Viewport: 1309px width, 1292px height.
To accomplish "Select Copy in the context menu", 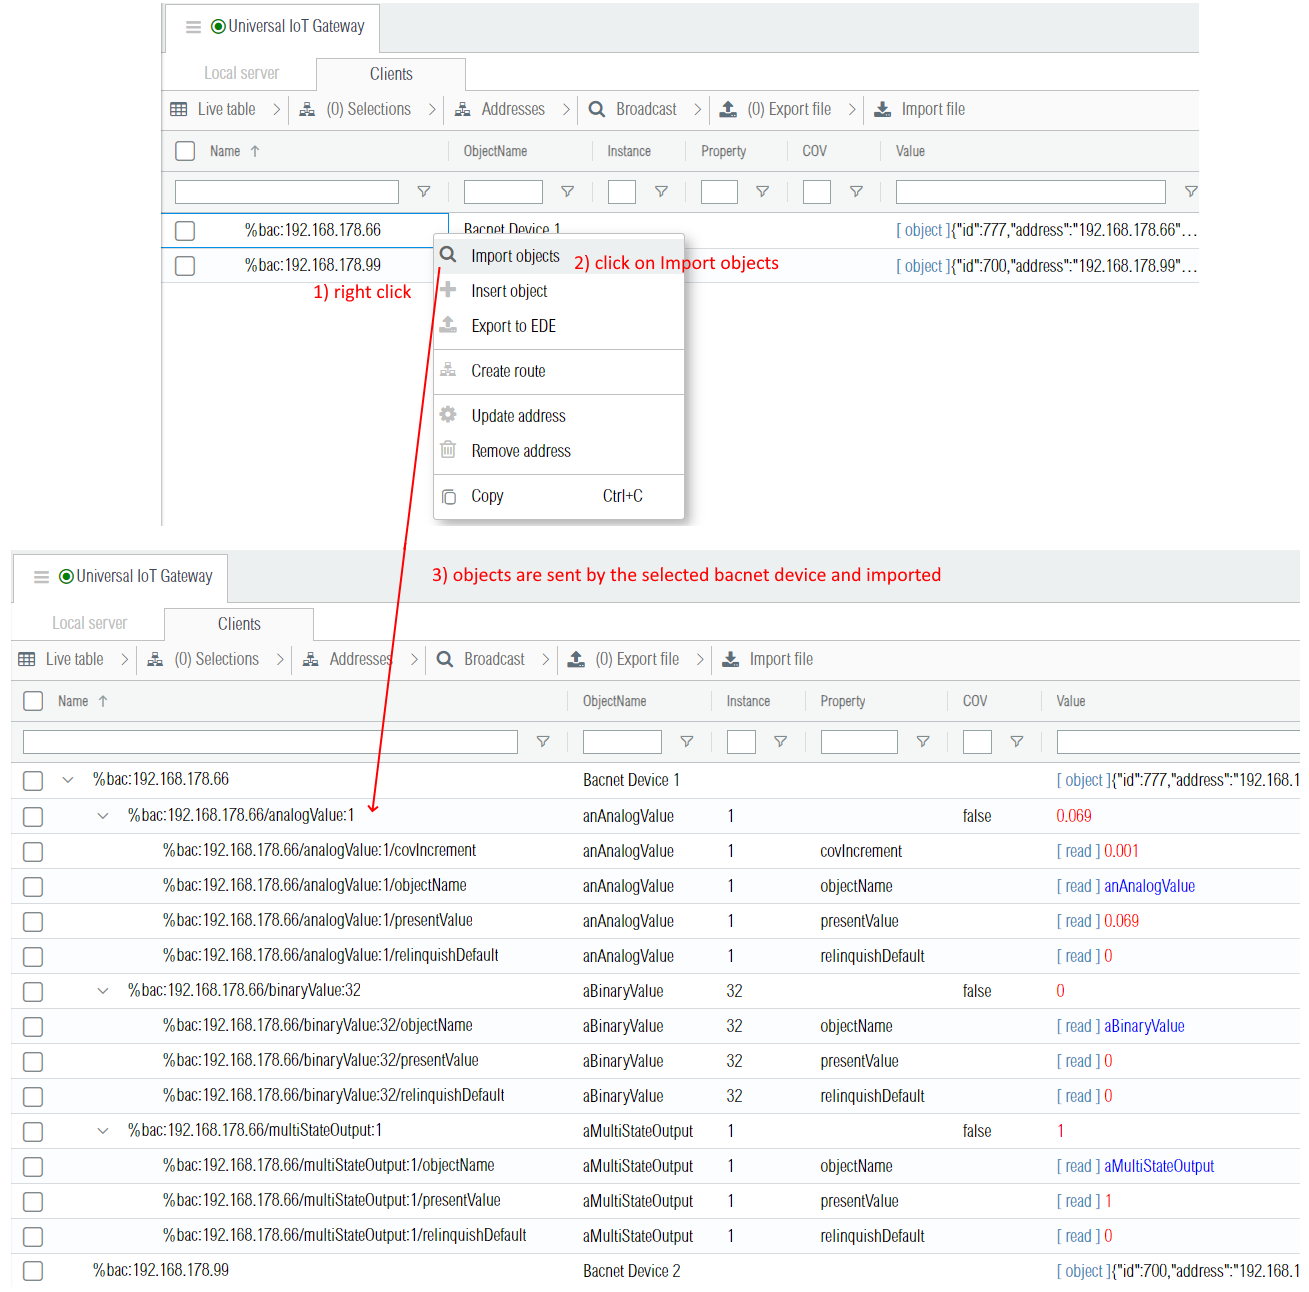I will pos(487,496).
